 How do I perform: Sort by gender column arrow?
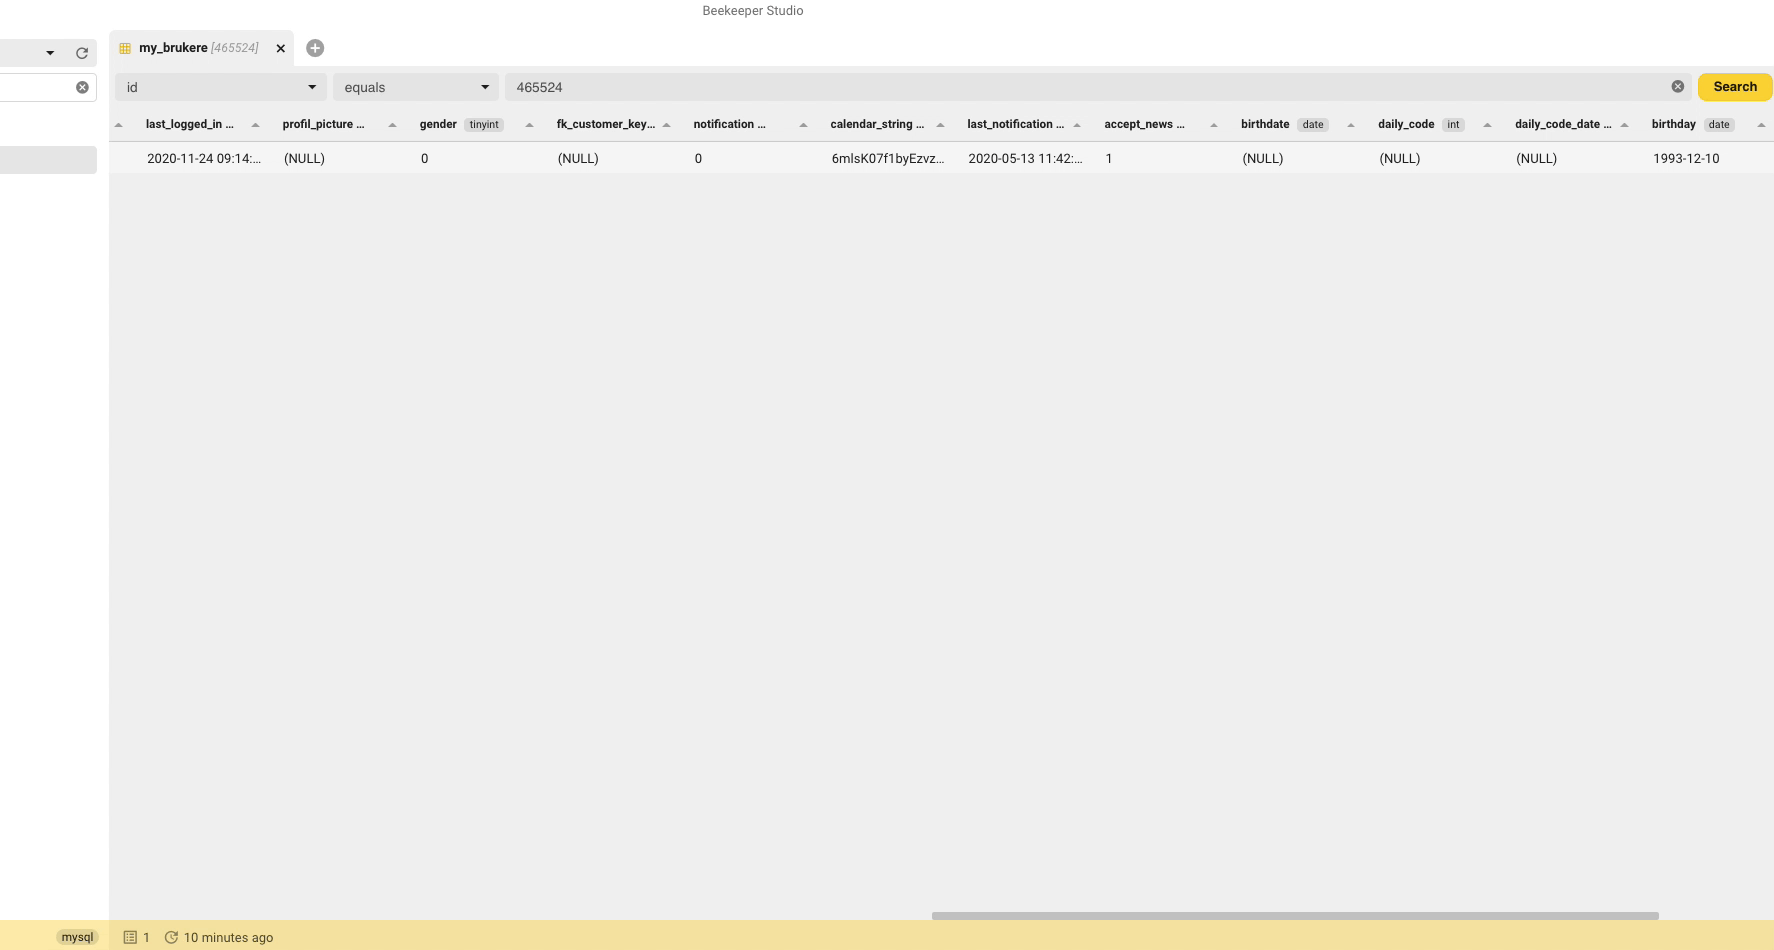(530, 125)
